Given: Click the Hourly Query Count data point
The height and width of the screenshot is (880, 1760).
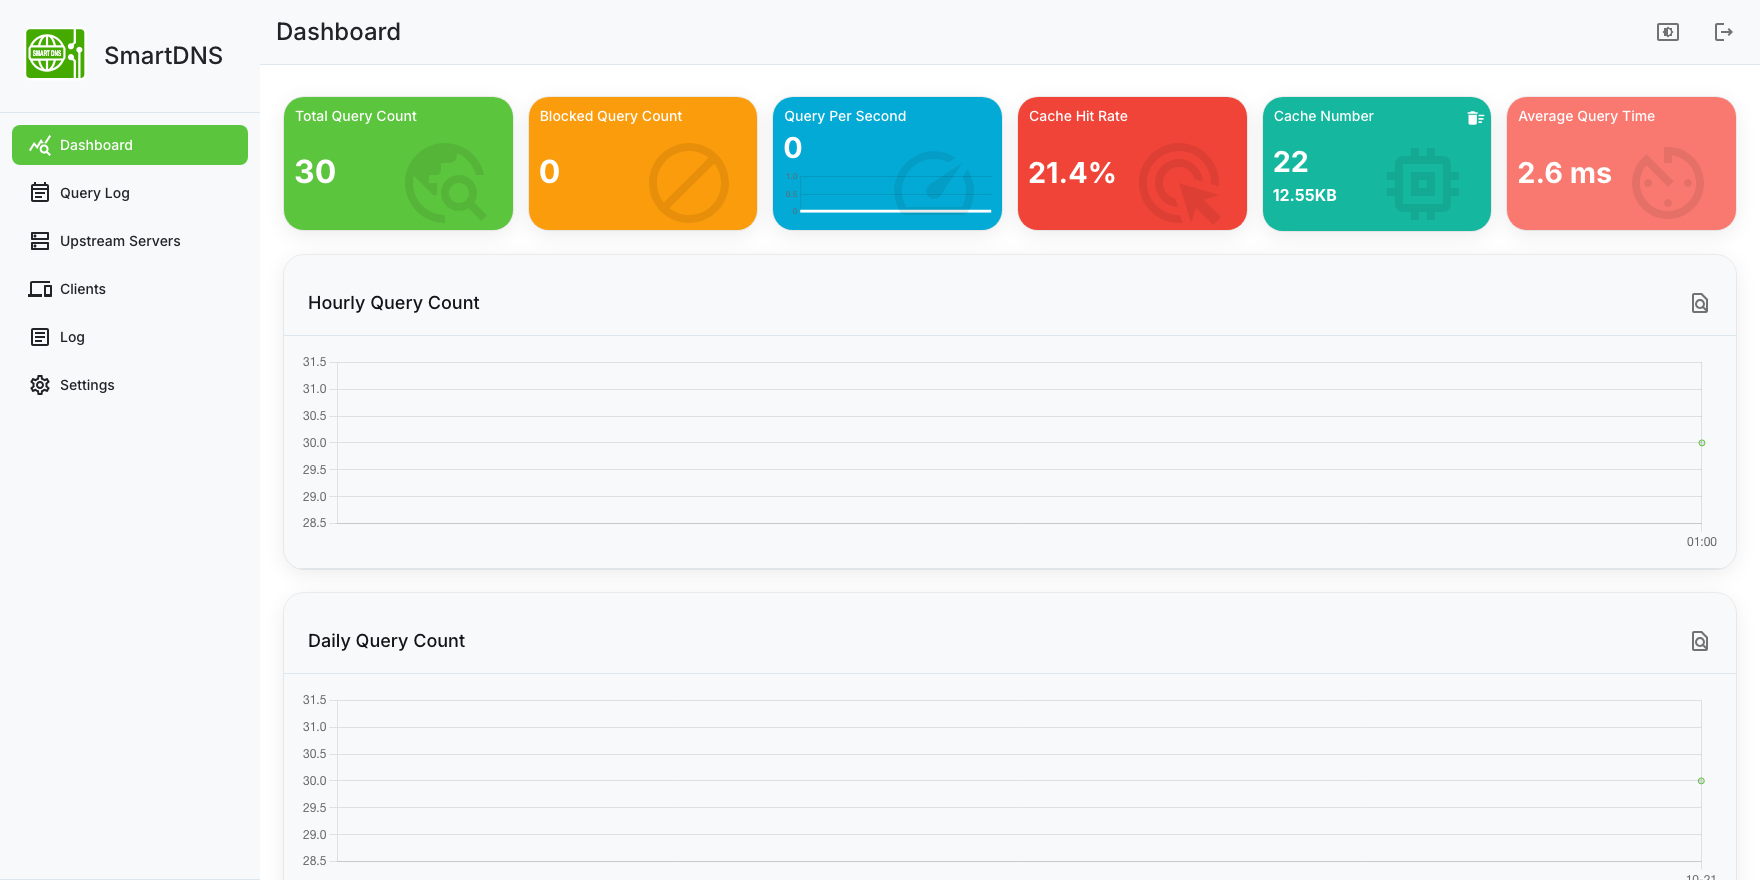Looking at the screenshot, I should pos(1701,443).
